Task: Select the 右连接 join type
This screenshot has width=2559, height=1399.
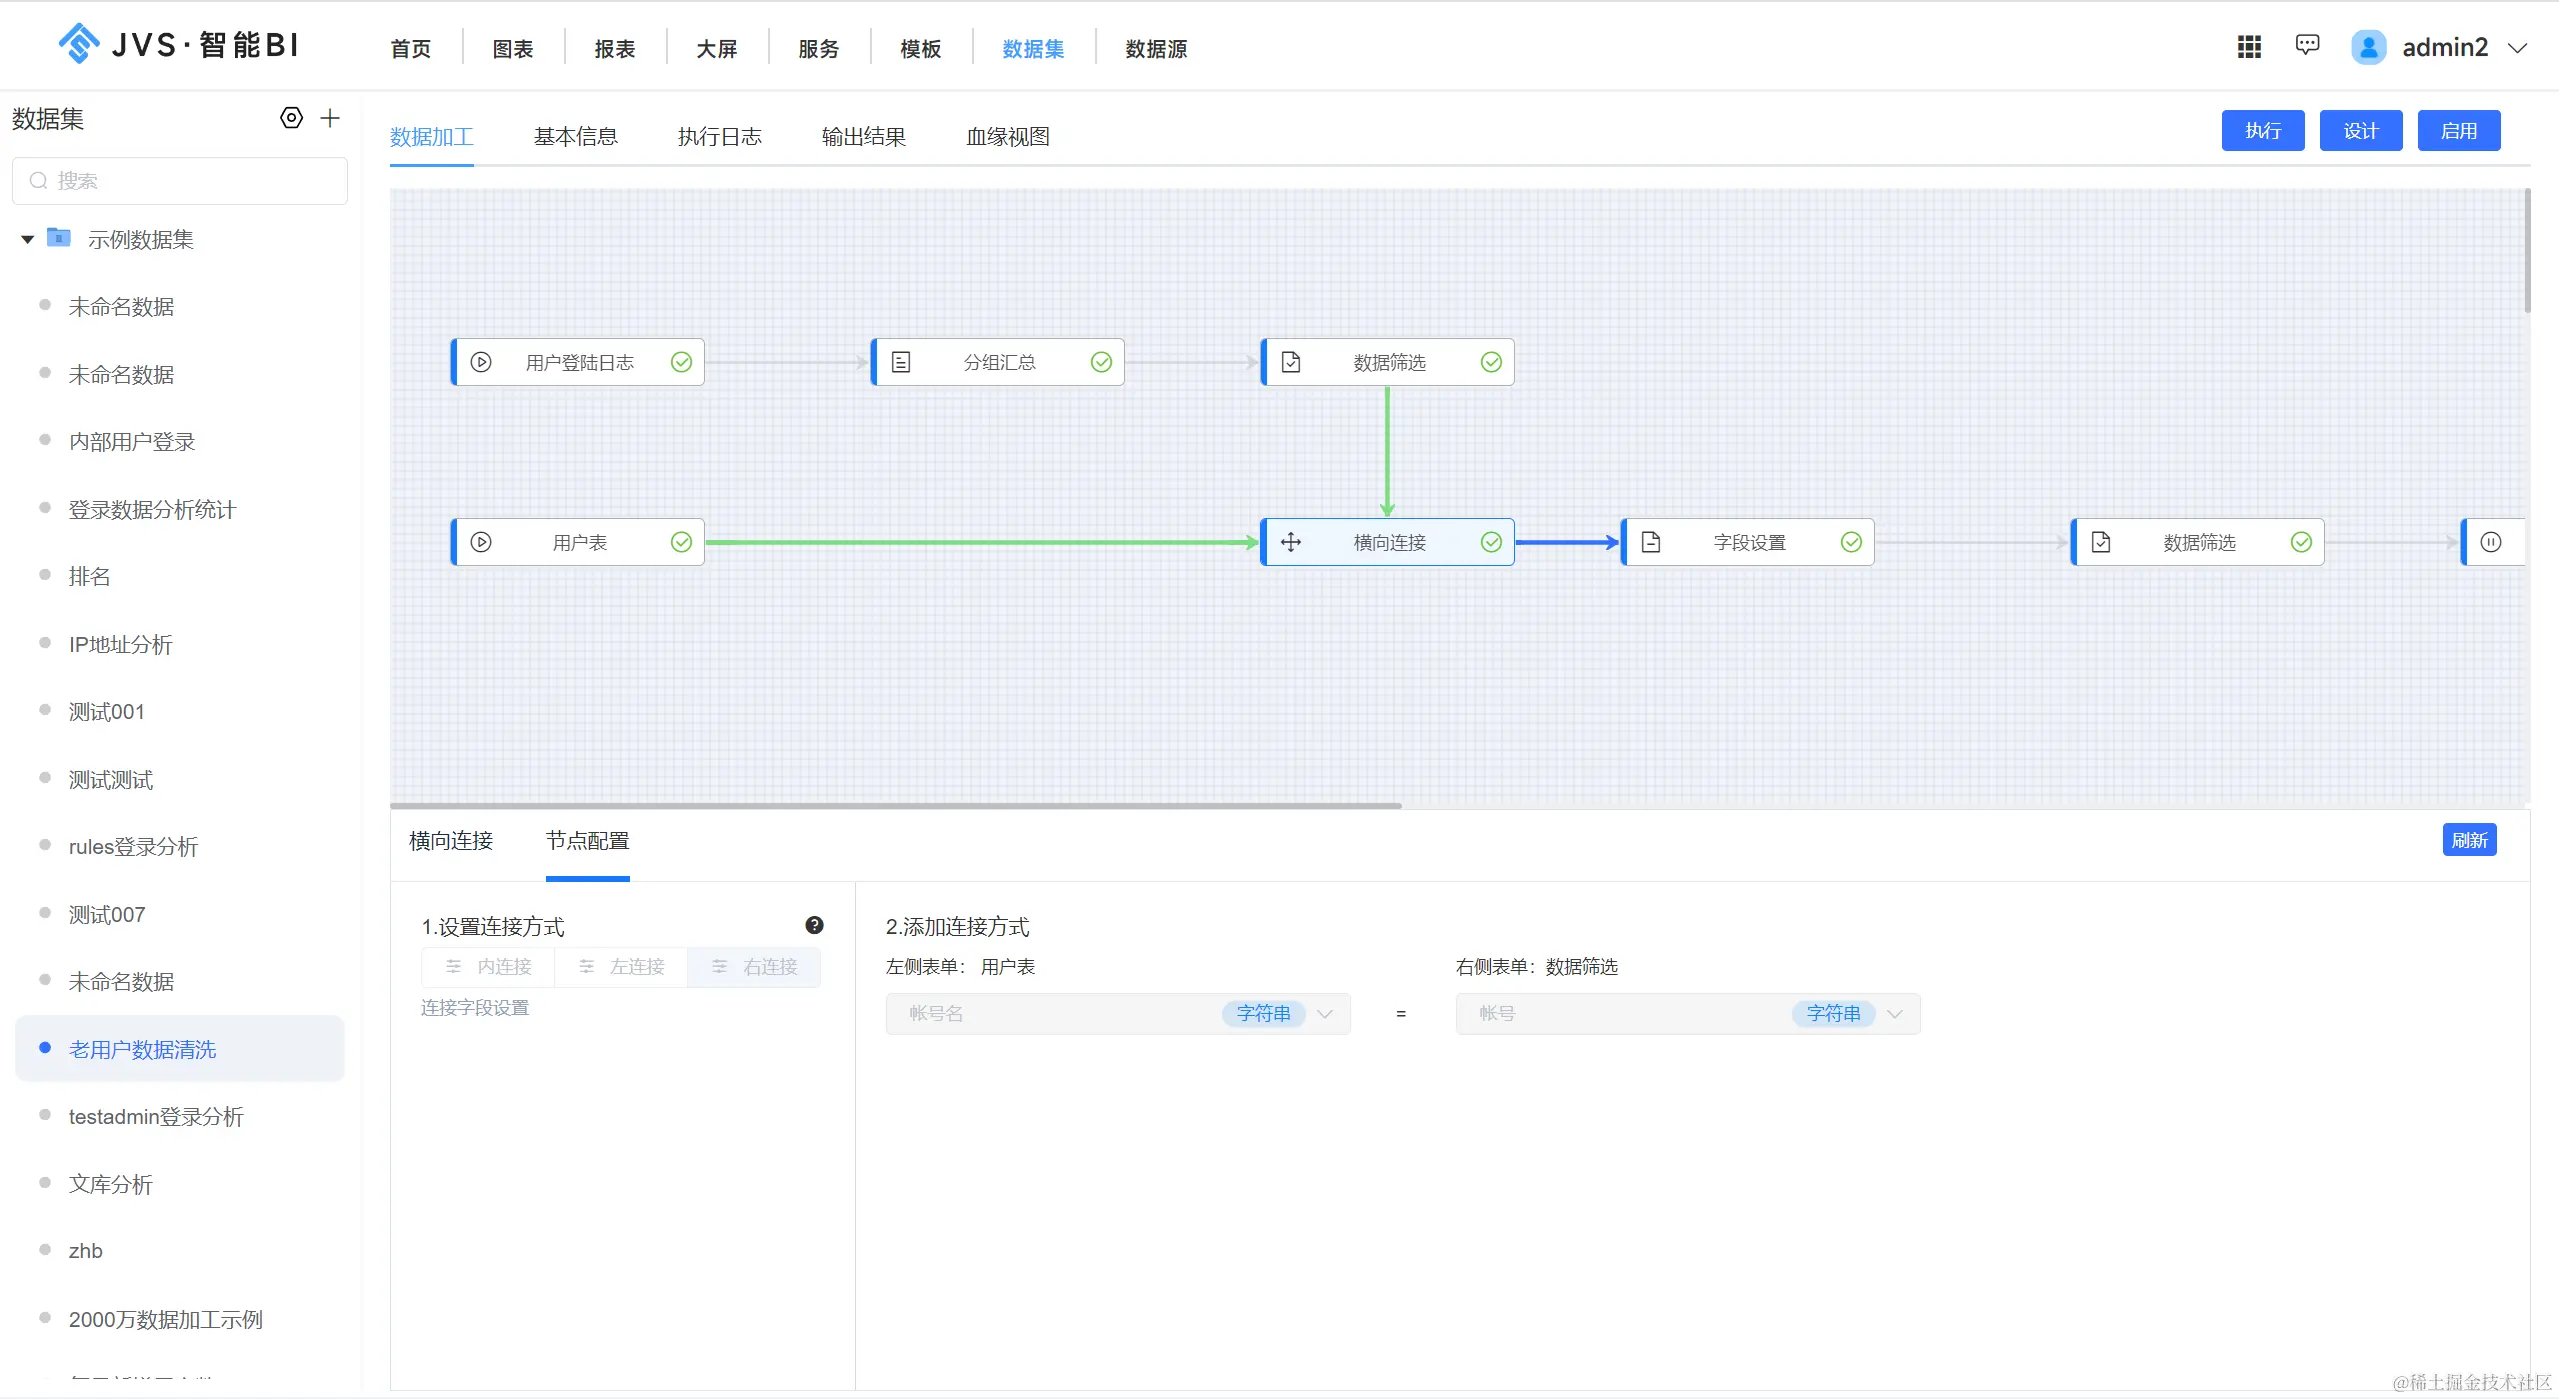Action: [x=754, y=966]
